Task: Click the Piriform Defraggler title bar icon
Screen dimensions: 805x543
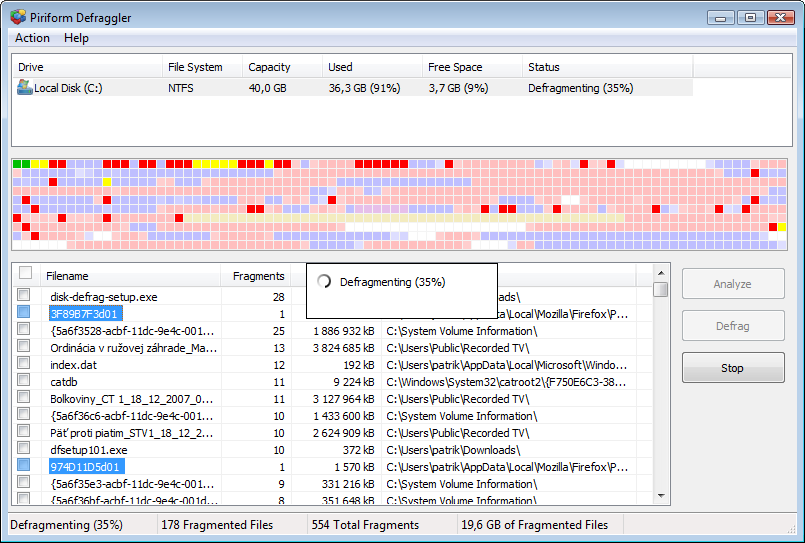Action: click(18, 17)
